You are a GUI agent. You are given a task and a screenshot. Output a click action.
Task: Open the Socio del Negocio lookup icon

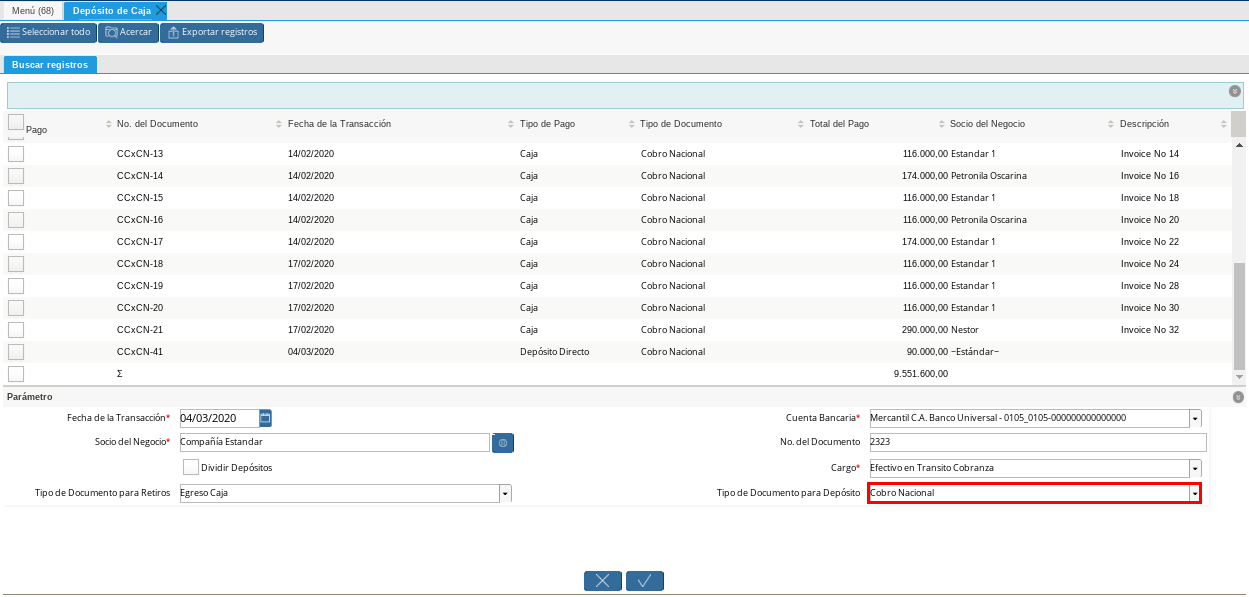pyautogui.click(x=502, y=442)
